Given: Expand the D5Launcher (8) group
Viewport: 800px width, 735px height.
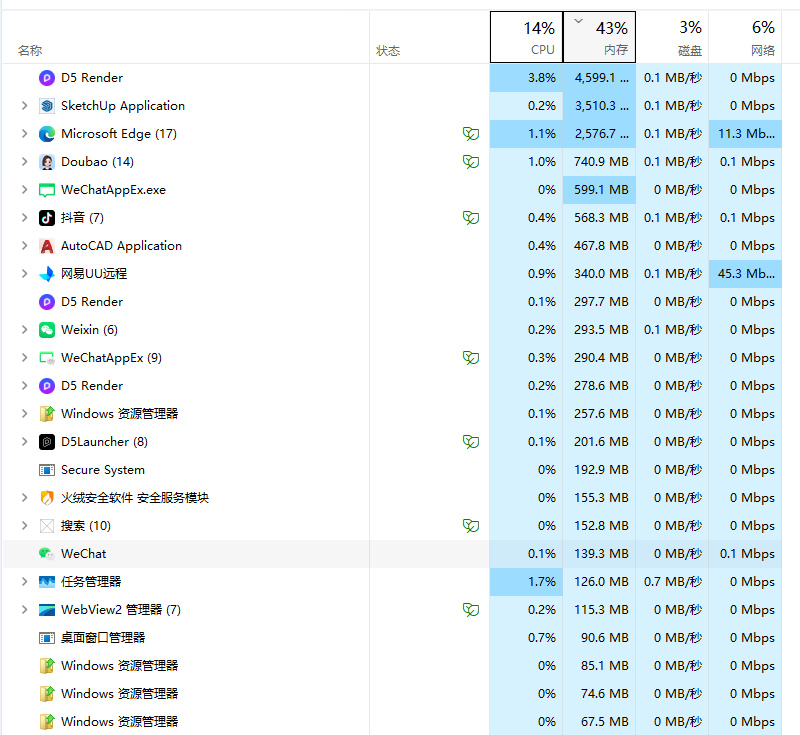Looking at the screenshot, I should pos(24,442).
